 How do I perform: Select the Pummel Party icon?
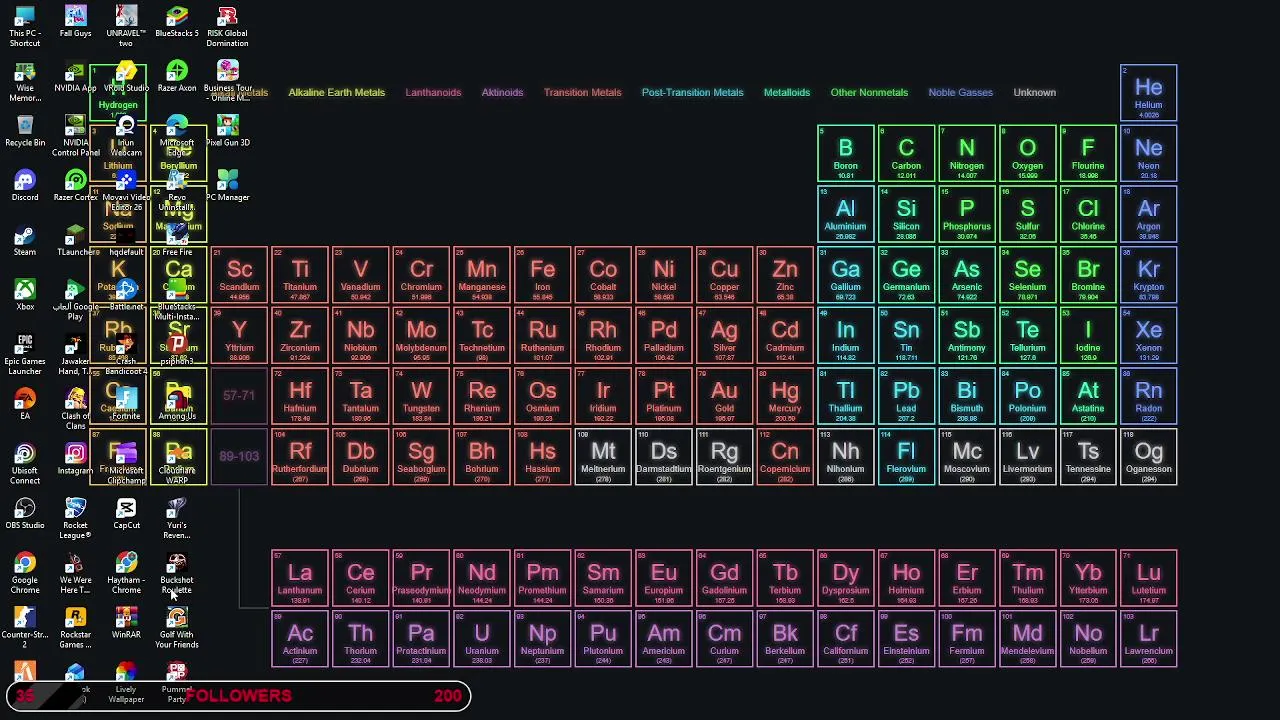tap(177, 683)
